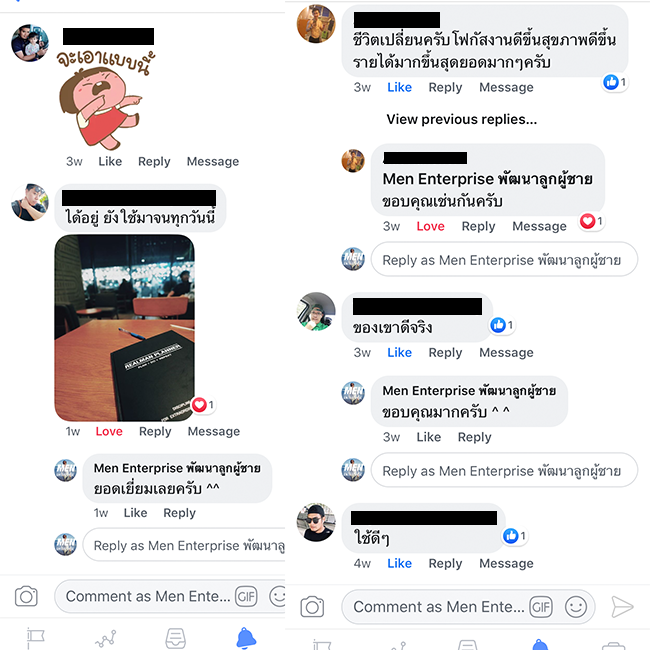Screen dimensions: 650x650
Task: Focus the 'Comment as Men Ente...' field on left
Action: click(148, 597)
